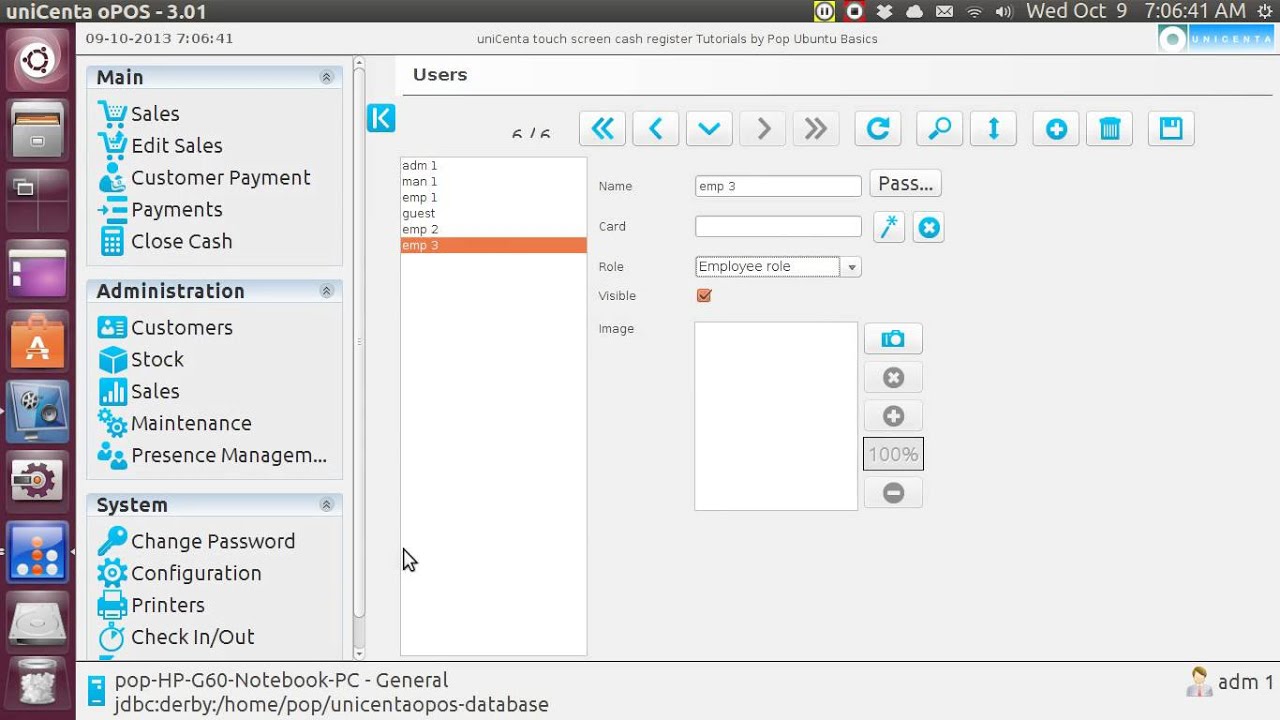Viewport: 1280px width, 720px height.
Task: Click the Card input field
Action: 778,227
